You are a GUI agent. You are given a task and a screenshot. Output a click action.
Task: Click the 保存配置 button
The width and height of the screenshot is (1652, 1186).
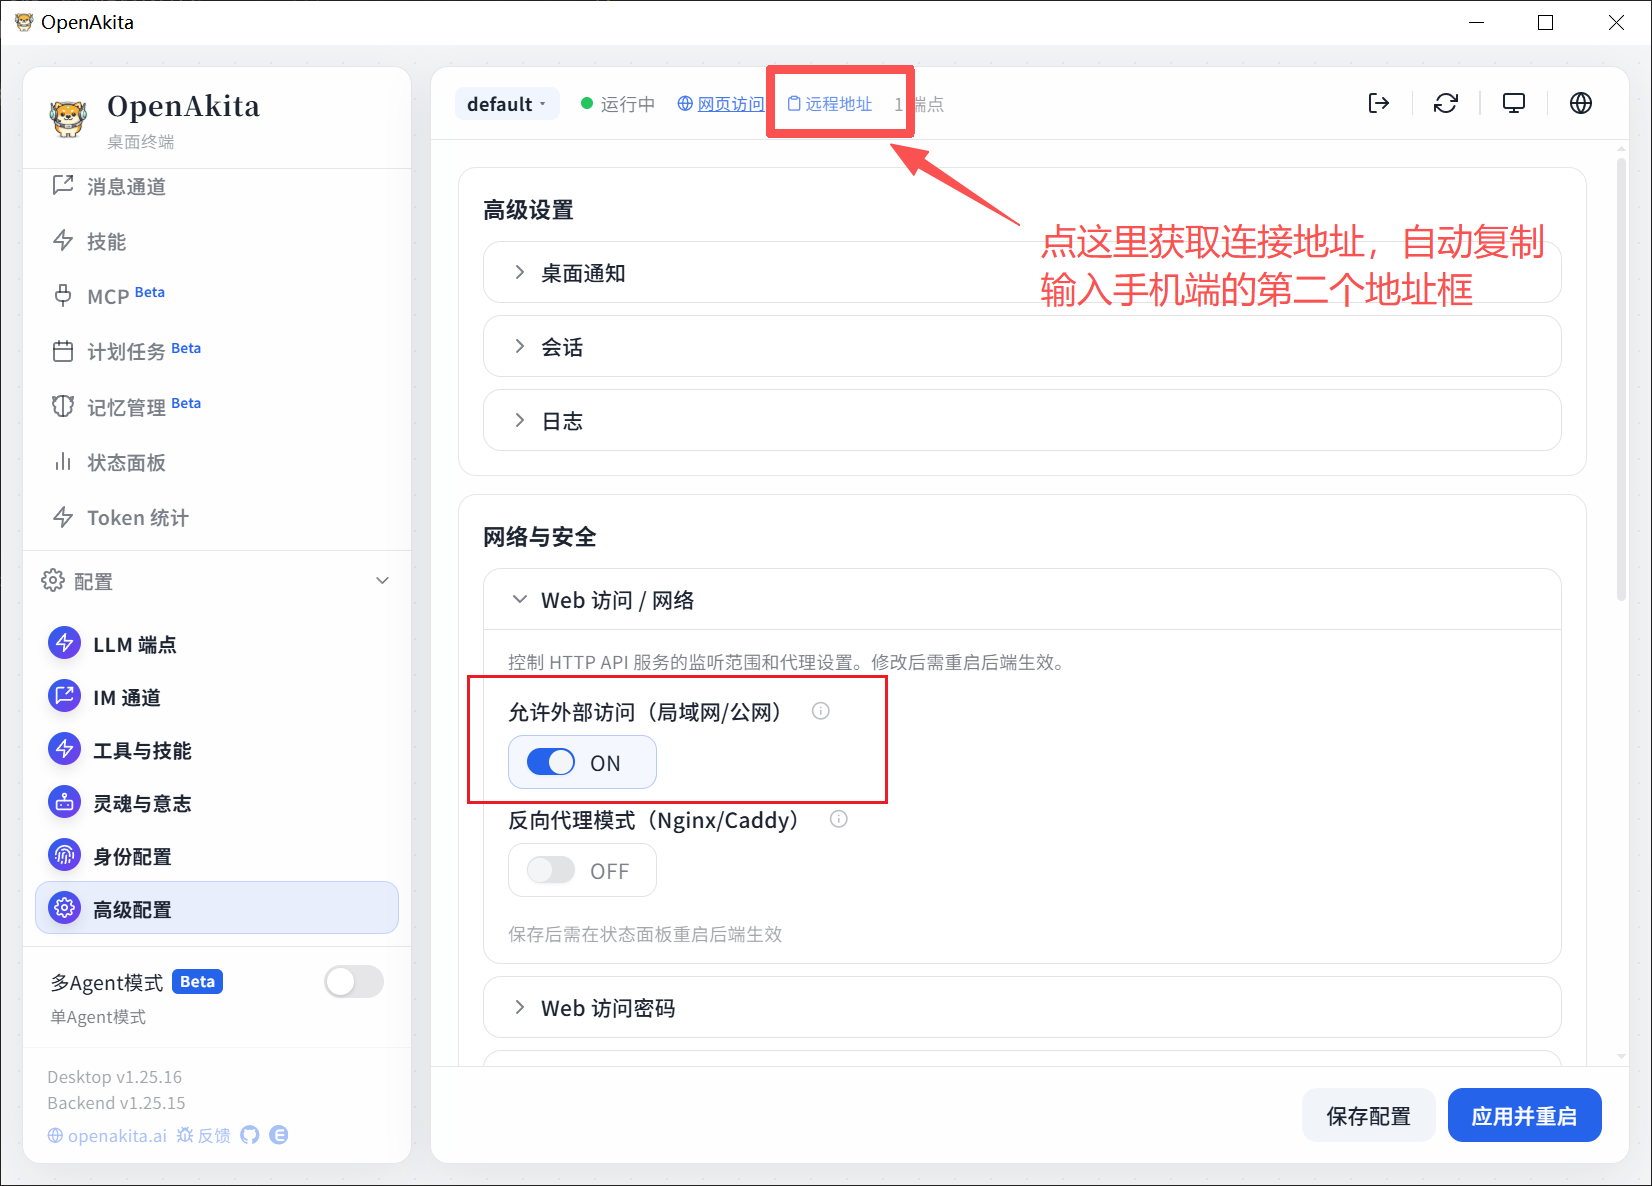tap(1368, 1115)
